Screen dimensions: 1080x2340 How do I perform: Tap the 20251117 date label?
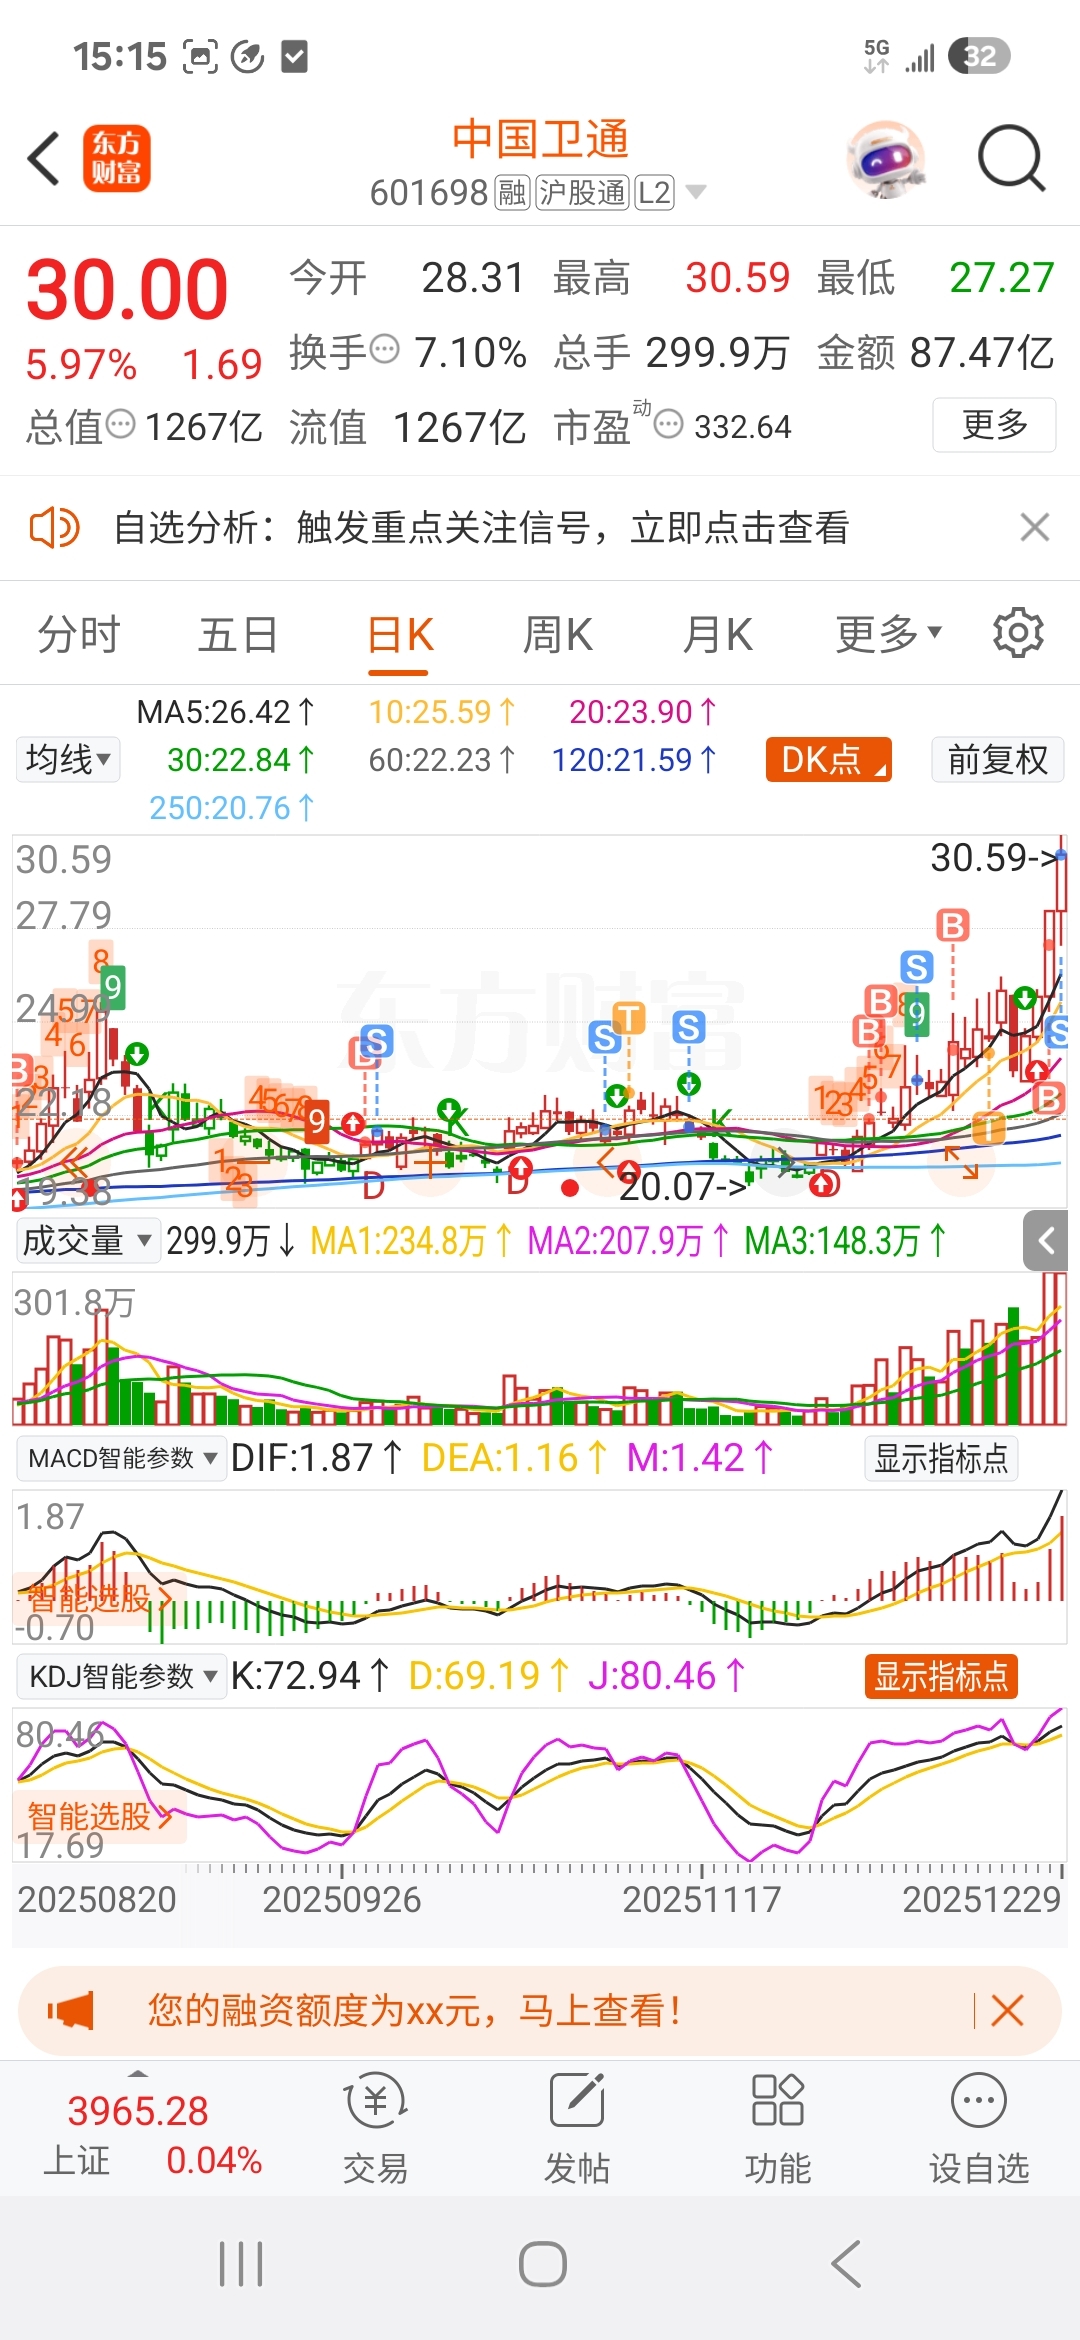tap(702, 1899)
